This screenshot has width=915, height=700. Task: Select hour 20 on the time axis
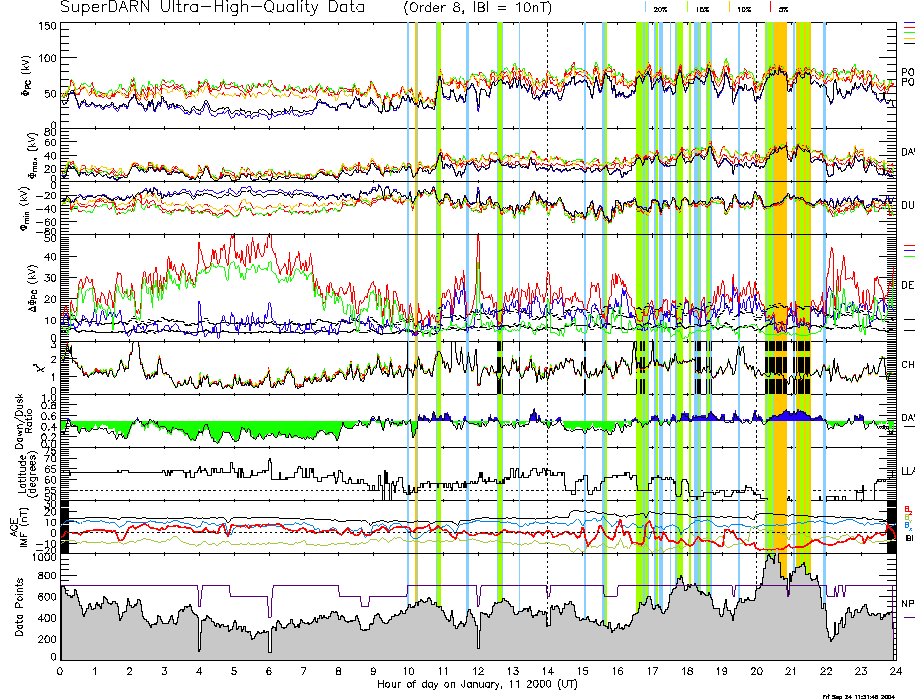[755, 671]
